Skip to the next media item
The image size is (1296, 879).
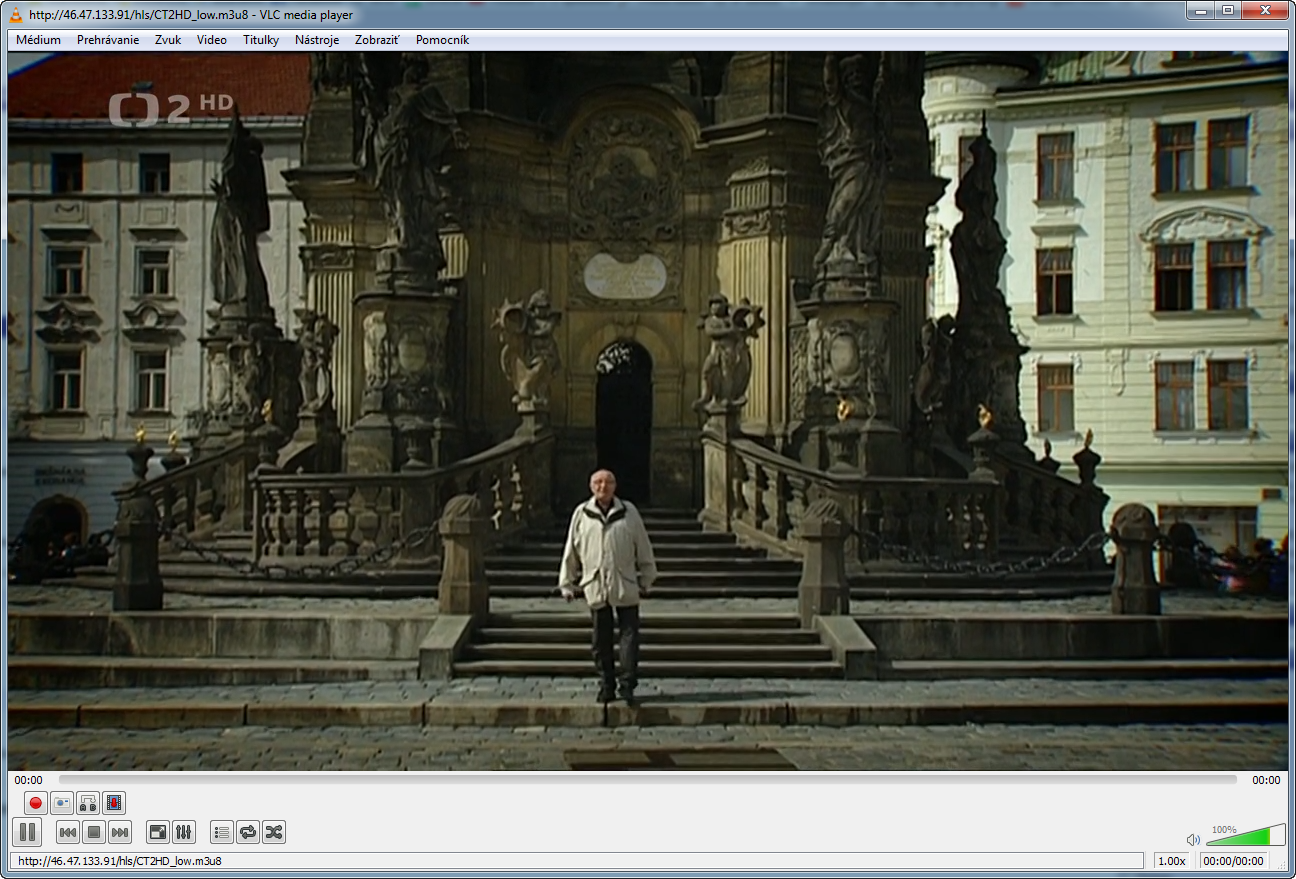[120, 832]
